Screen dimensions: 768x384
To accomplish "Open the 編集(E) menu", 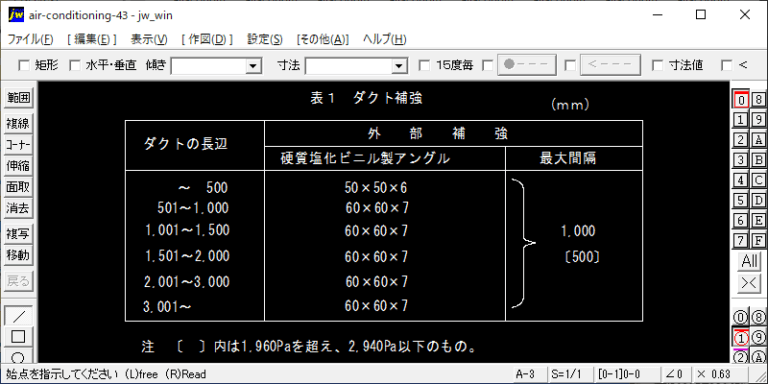I will (92, 40).
